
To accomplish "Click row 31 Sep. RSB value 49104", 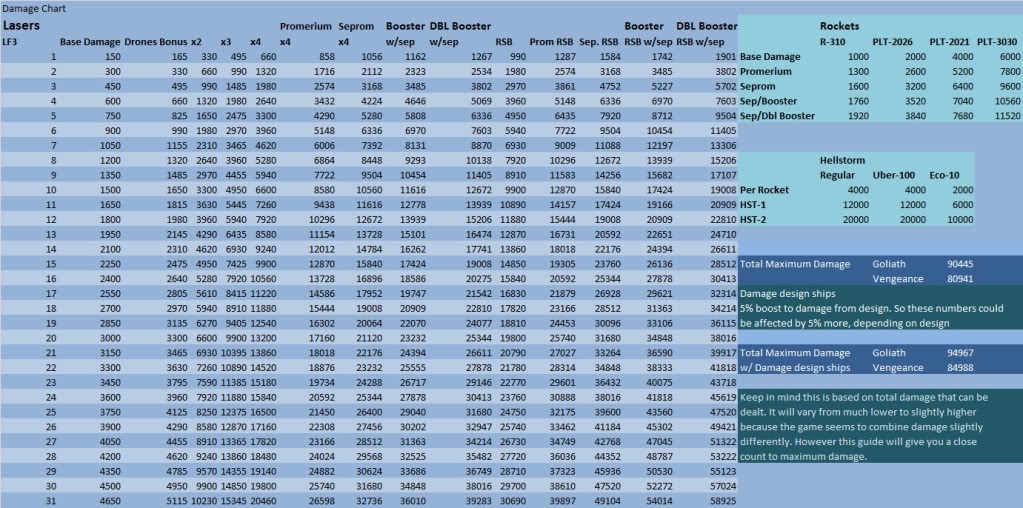I will click(607, 501).
